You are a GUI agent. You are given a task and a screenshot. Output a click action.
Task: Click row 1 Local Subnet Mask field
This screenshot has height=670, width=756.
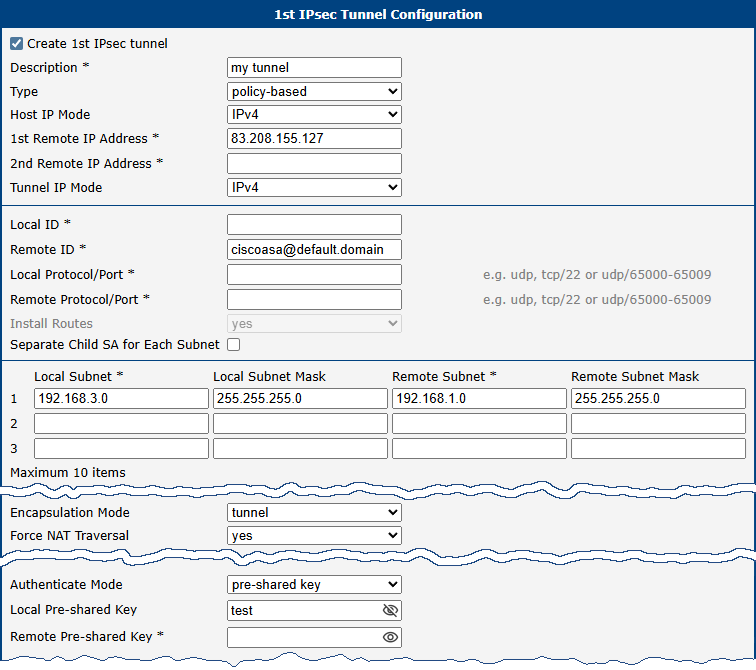point(300,399)
